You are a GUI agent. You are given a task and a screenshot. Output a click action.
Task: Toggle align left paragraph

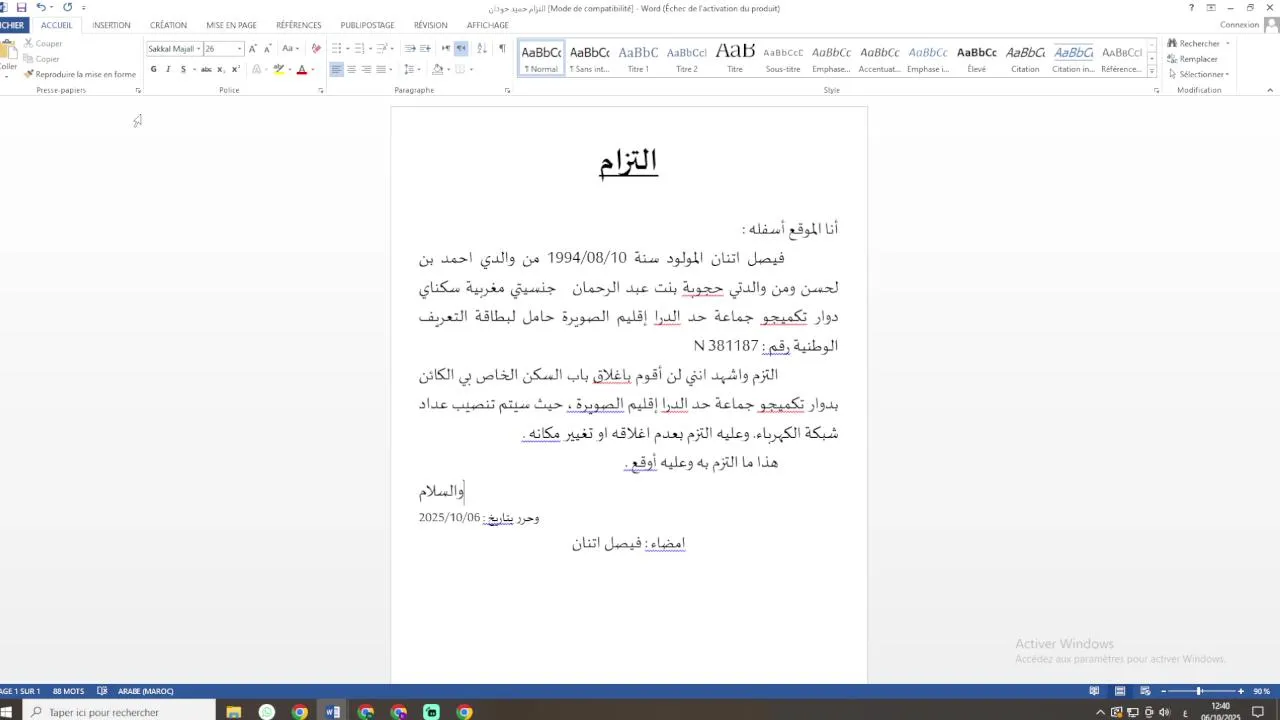(336, 69)
